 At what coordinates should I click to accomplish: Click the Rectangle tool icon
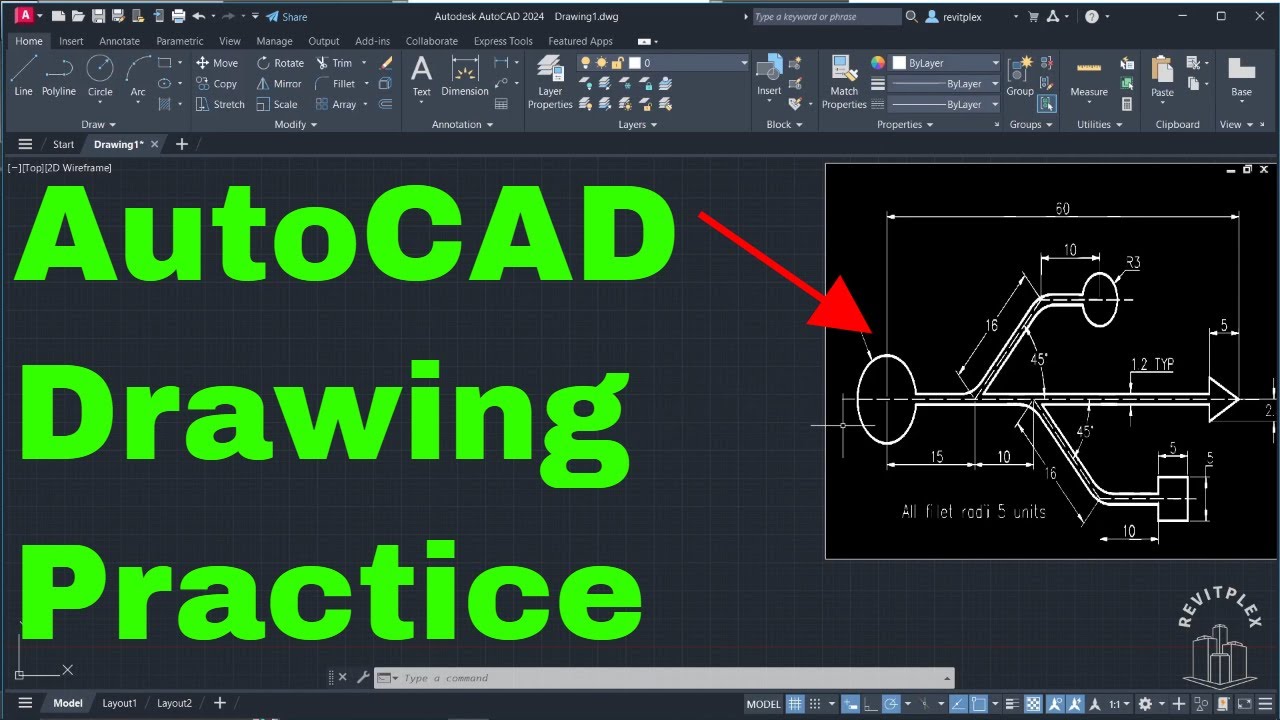(x=165, y=63)
